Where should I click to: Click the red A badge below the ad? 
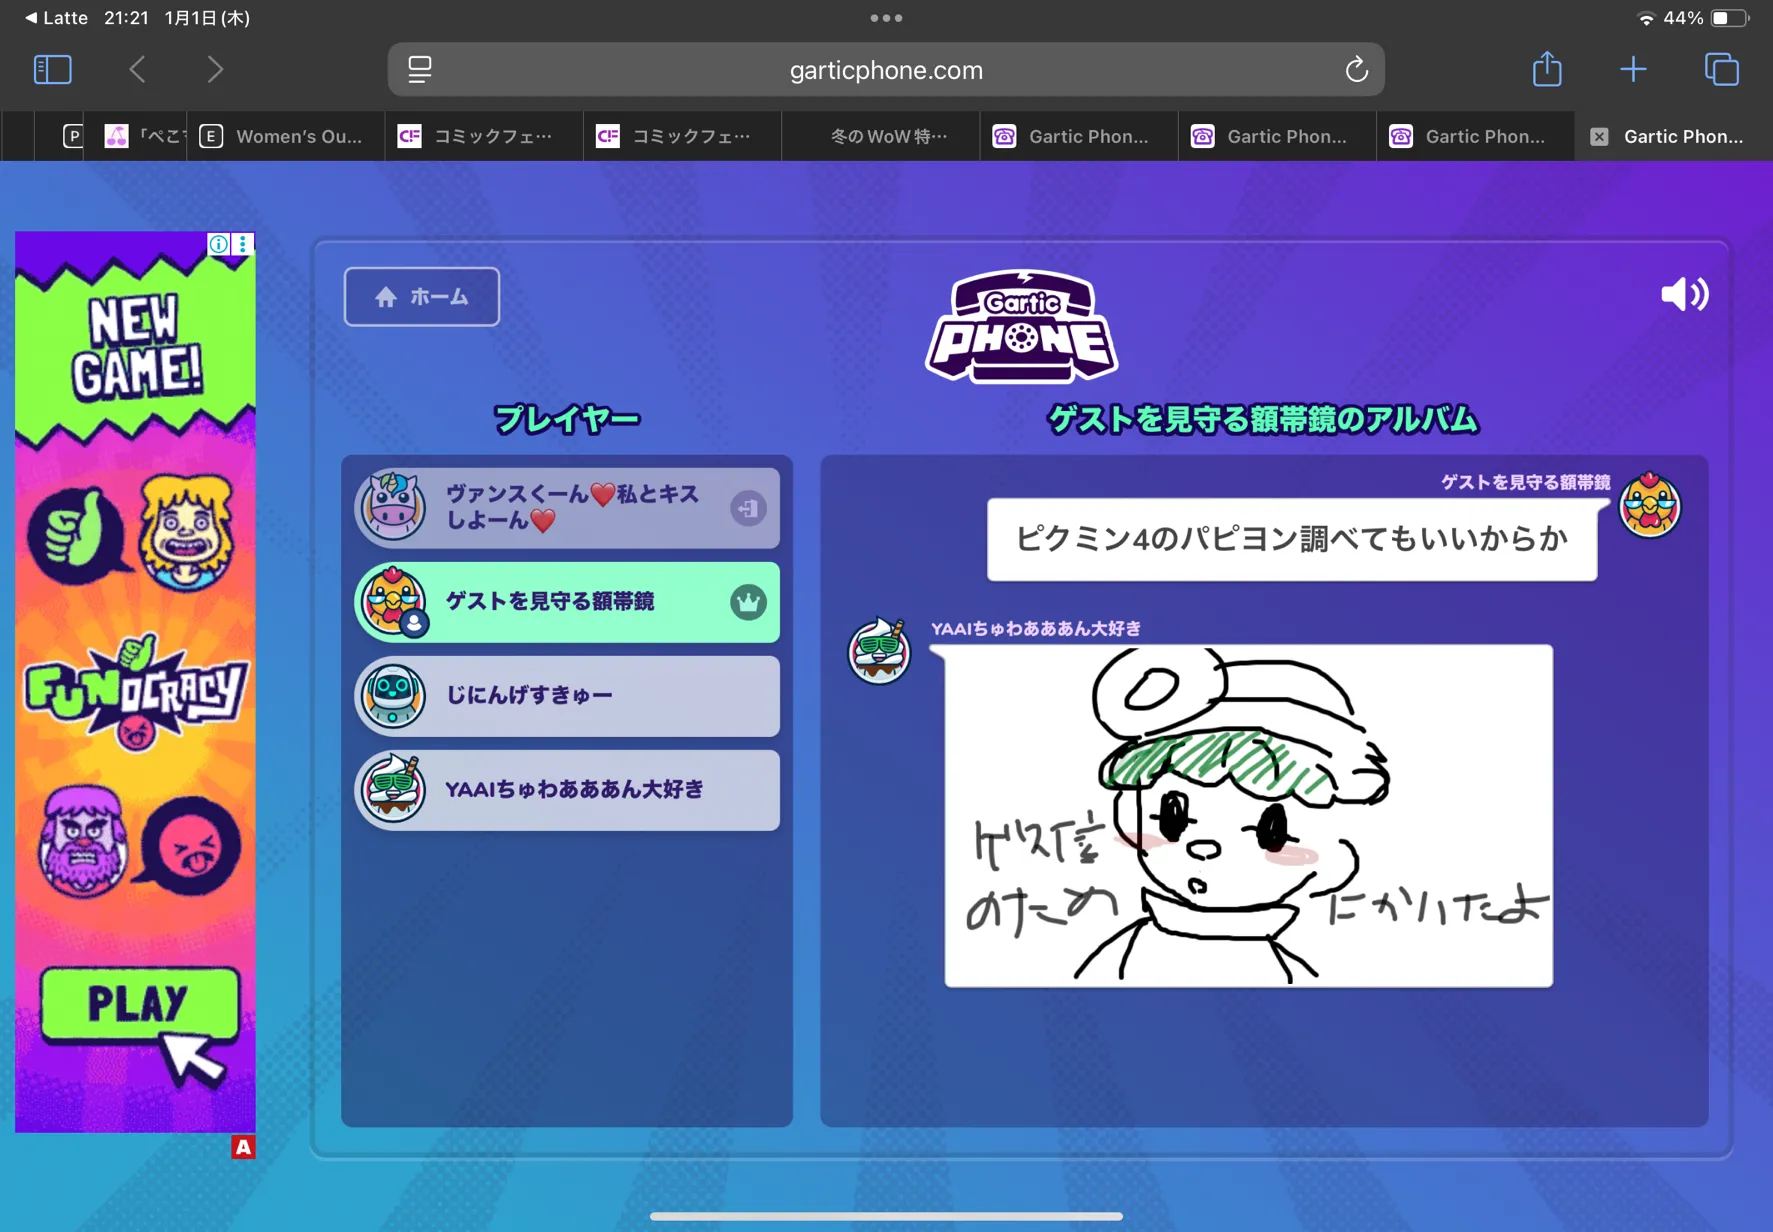[x=243, y=1147]
